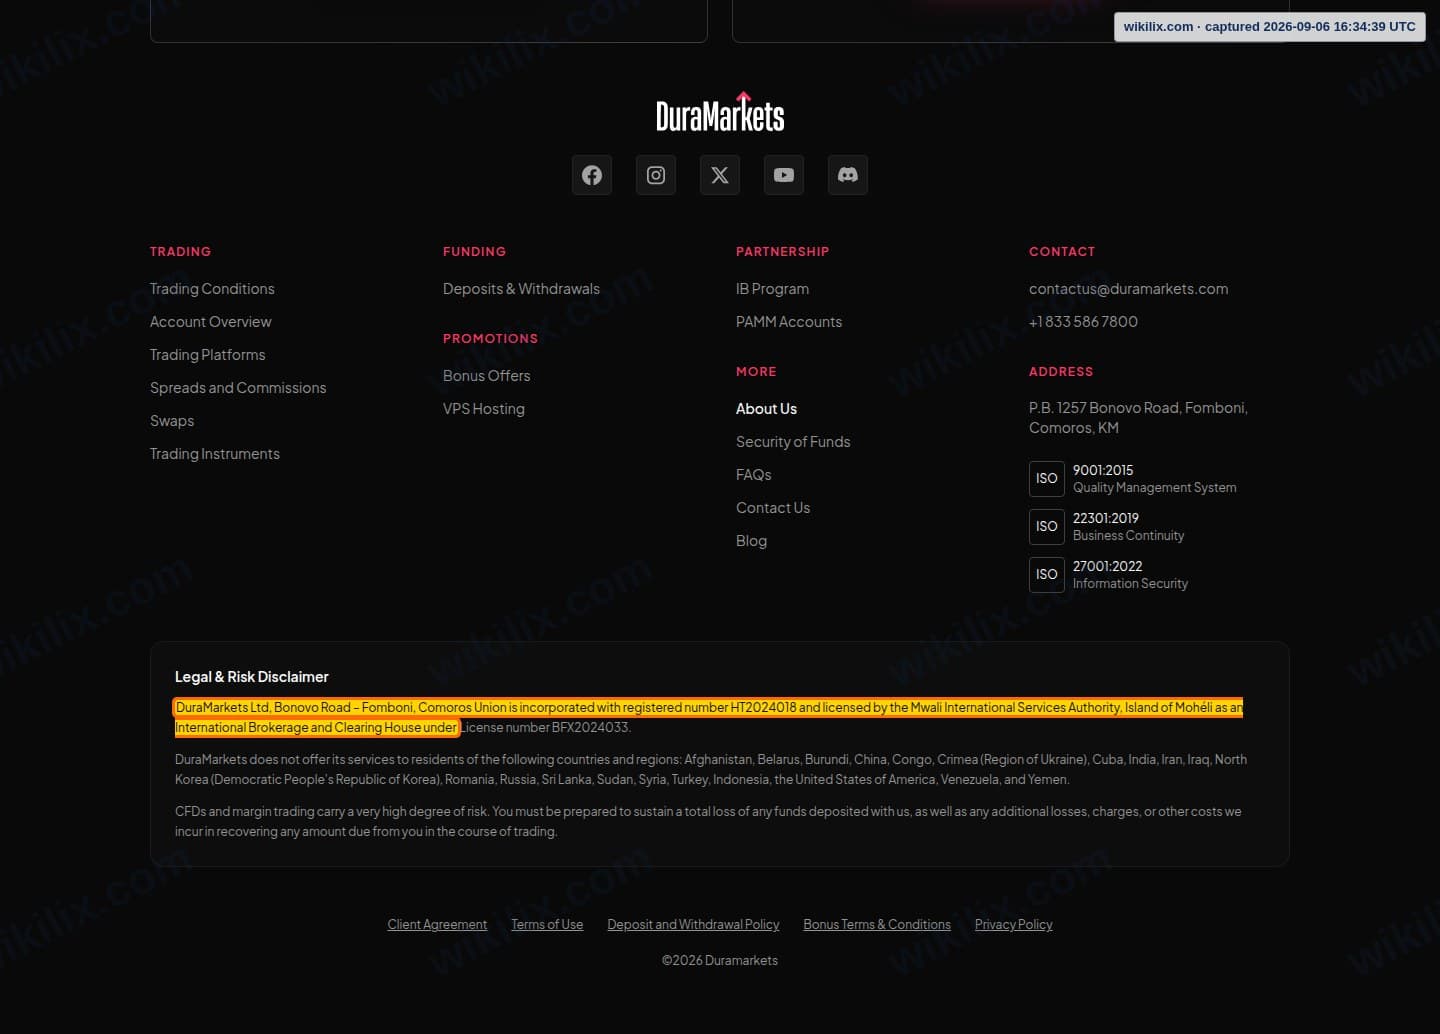The width and height of the screenshot is (1440, 1034).
Task: Open the IB Program page
Action: pyautogui.click(x=773, y=289)
